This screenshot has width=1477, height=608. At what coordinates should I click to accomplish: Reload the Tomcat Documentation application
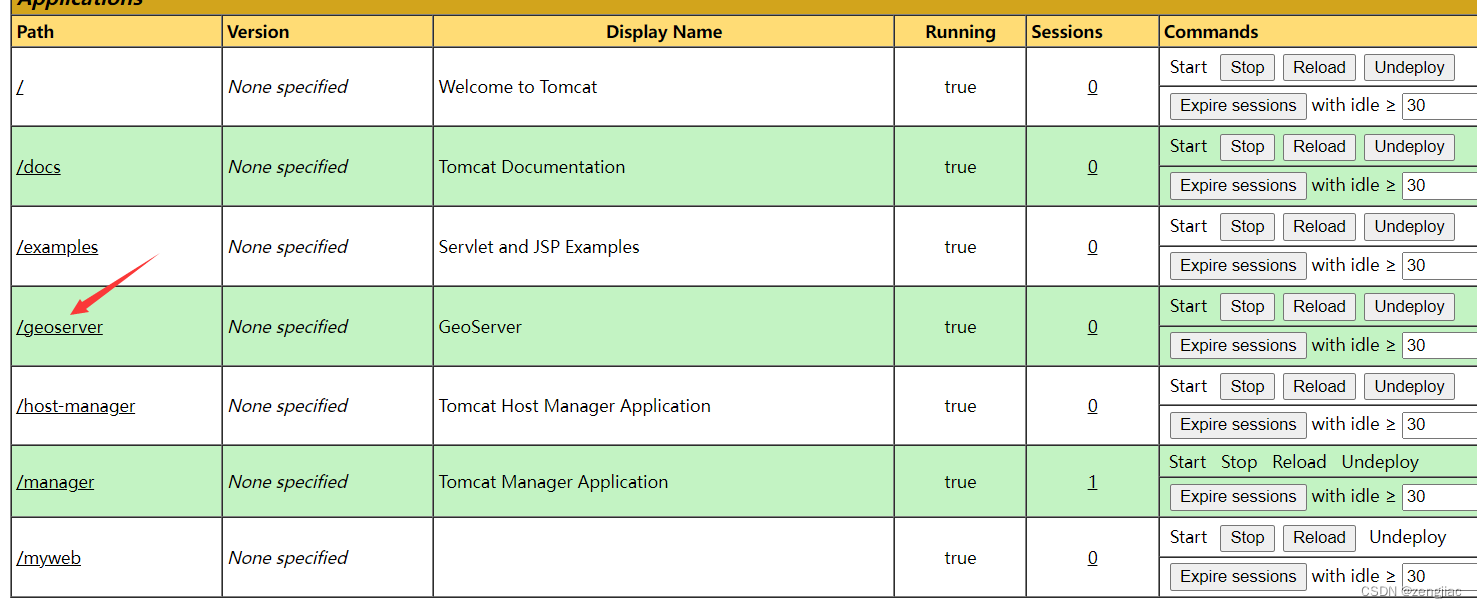pos(1319,146)
